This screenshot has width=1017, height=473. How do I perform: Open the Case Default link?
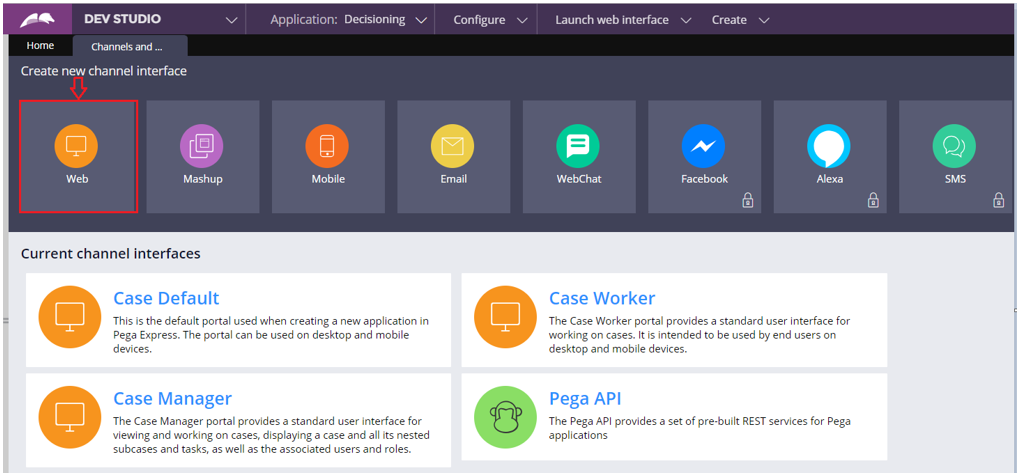166,298
